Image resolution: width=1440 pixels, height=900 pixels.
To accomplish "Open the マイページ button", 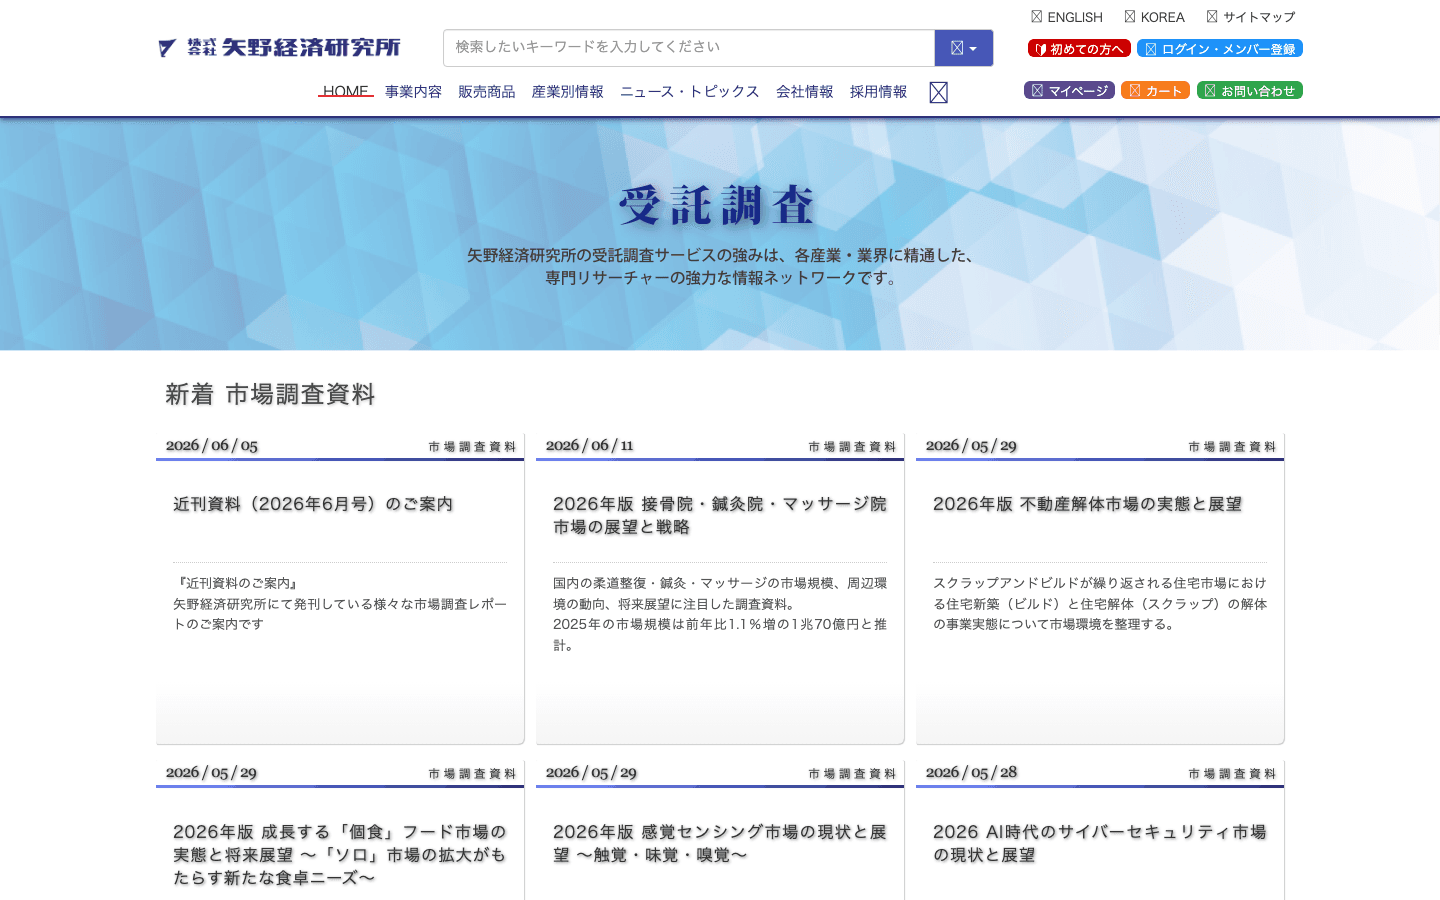I will point(1069,90).
